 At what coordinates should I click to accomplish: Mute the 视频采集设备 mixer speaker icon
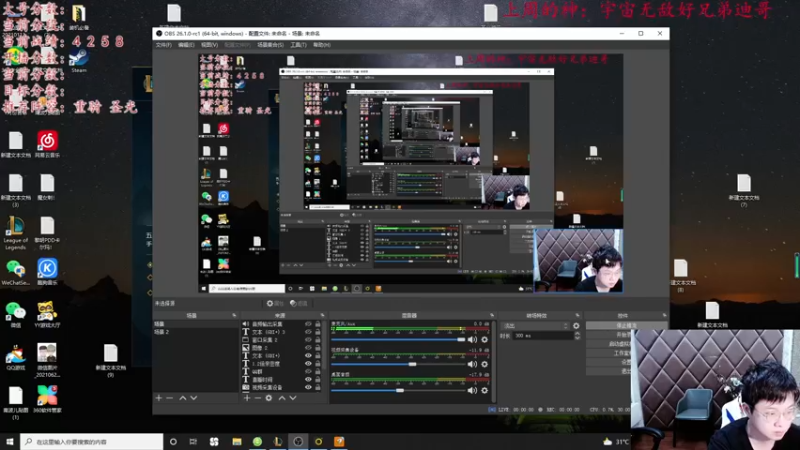pos(472,364)
